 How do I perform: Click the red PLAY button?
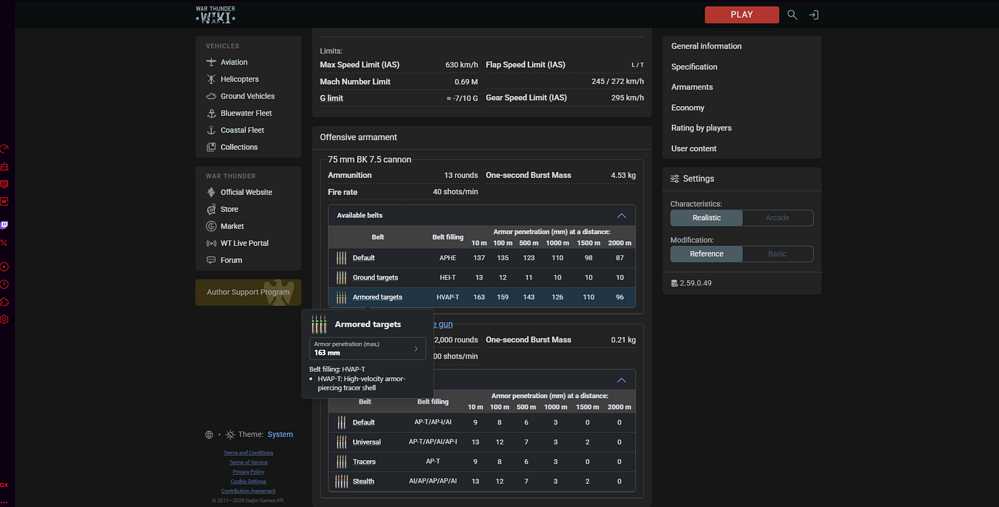pyautogui.click(x=742, y=15)
